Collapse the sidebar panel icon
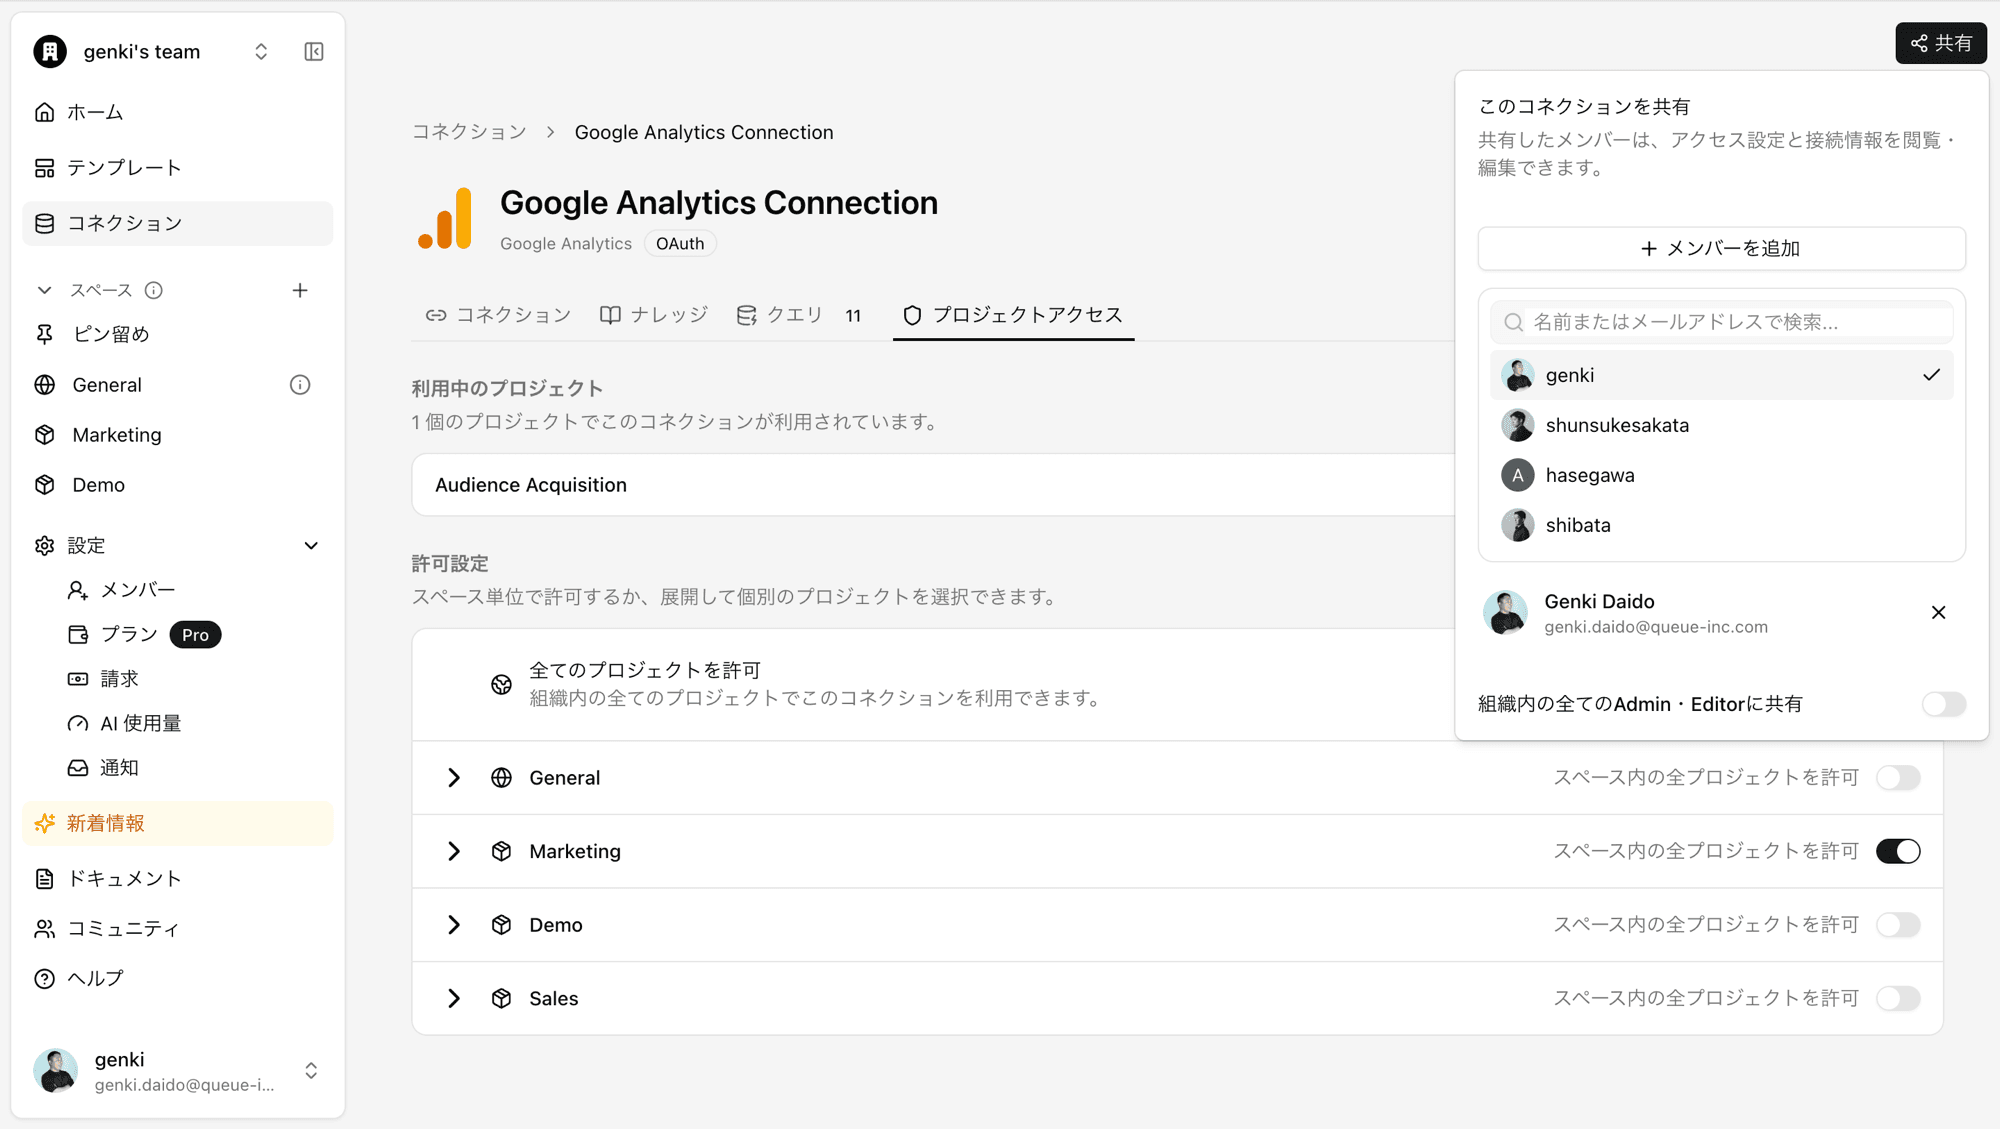This screenshot has width=2000, height=1129. point(314,52)
